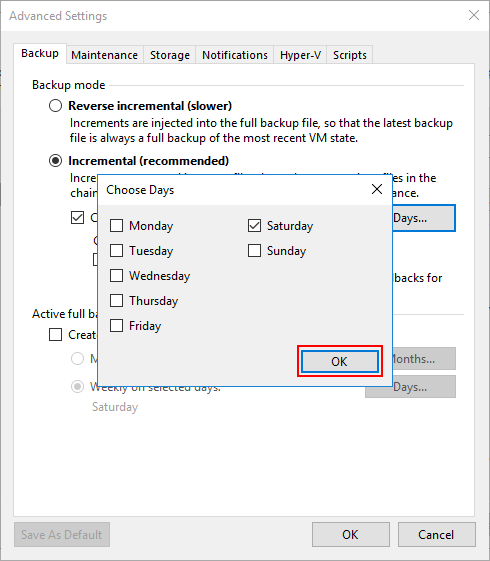Go to the Notifications tab
The height and width of the screenshot is (561, 490).
point(235,55)
